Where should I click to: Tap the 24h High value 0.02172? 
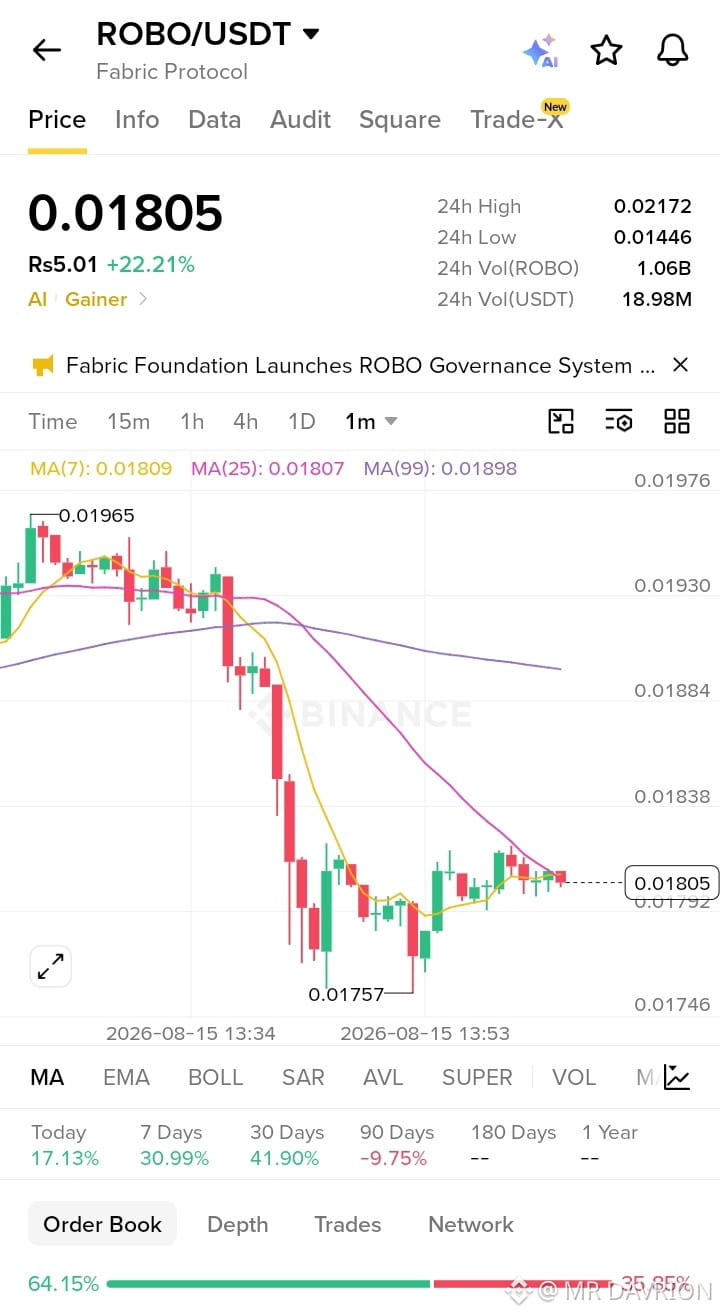tap(652, 207)
